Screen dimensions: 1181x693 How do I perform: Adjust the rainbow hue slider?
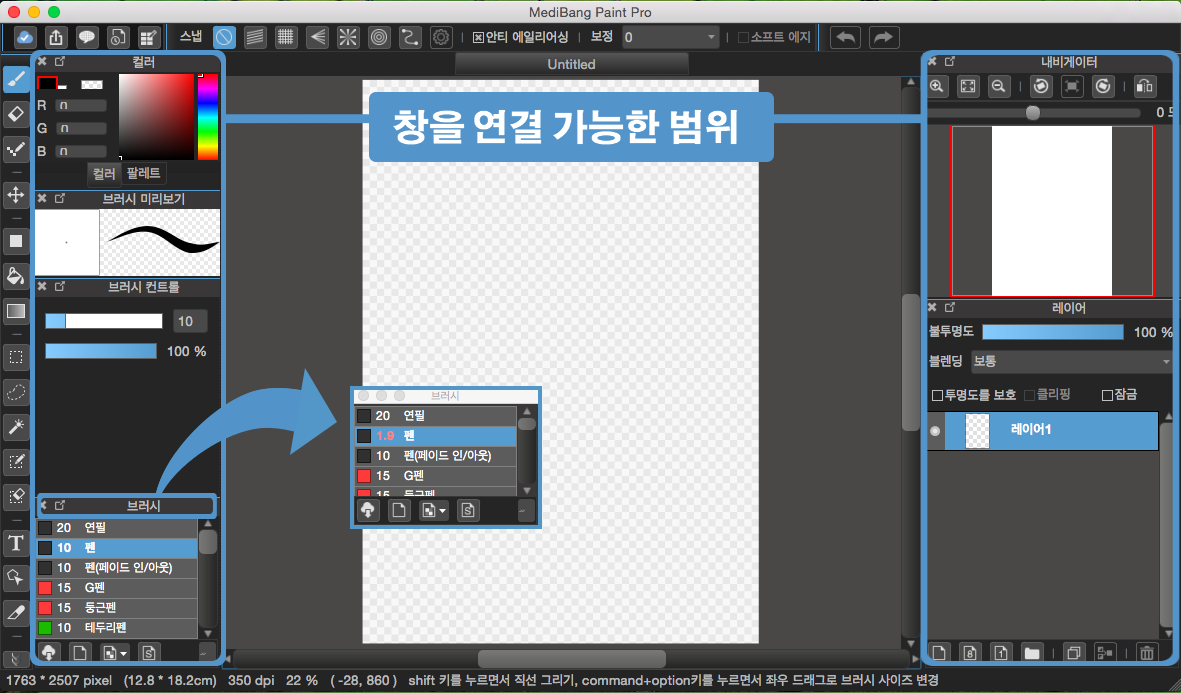pos(208,117)
